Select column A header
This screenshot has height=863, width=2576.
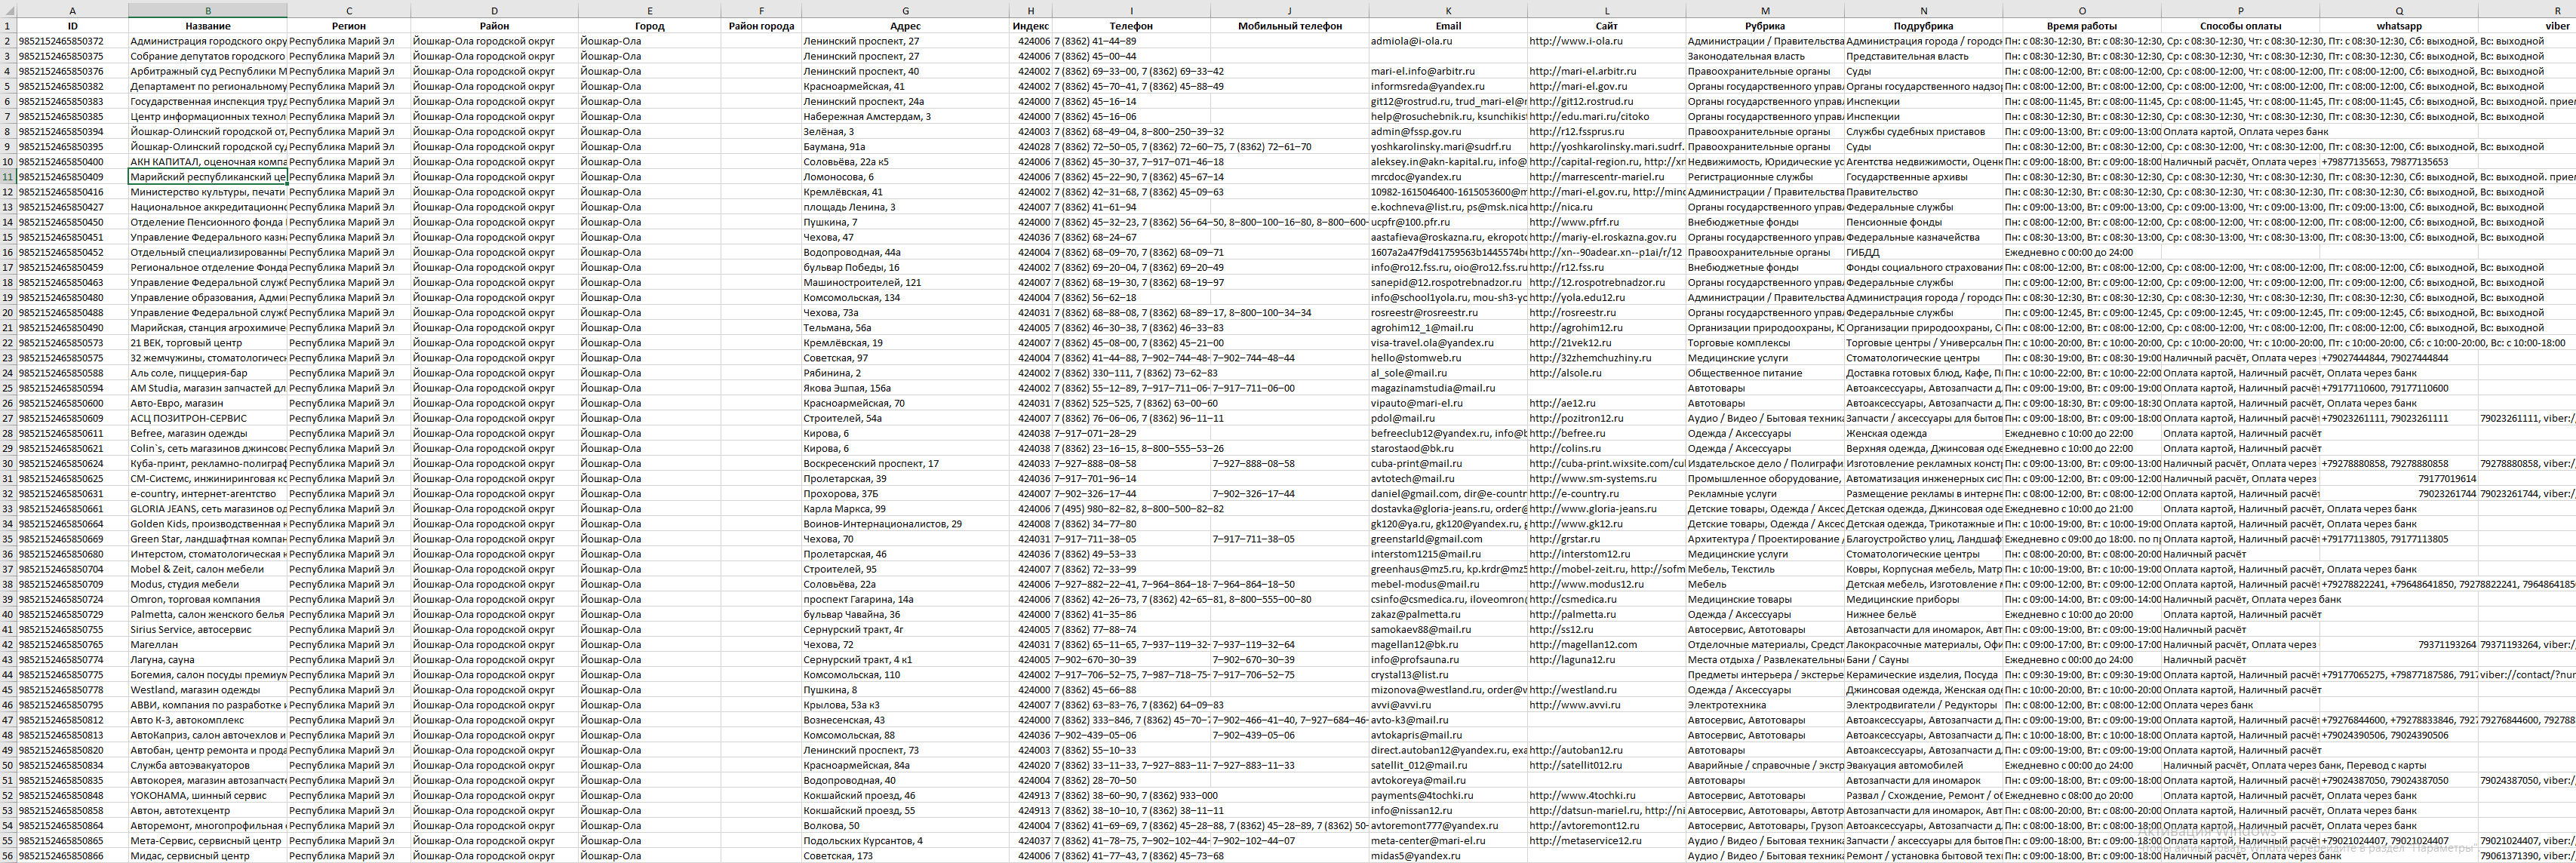tap(73, 11)
